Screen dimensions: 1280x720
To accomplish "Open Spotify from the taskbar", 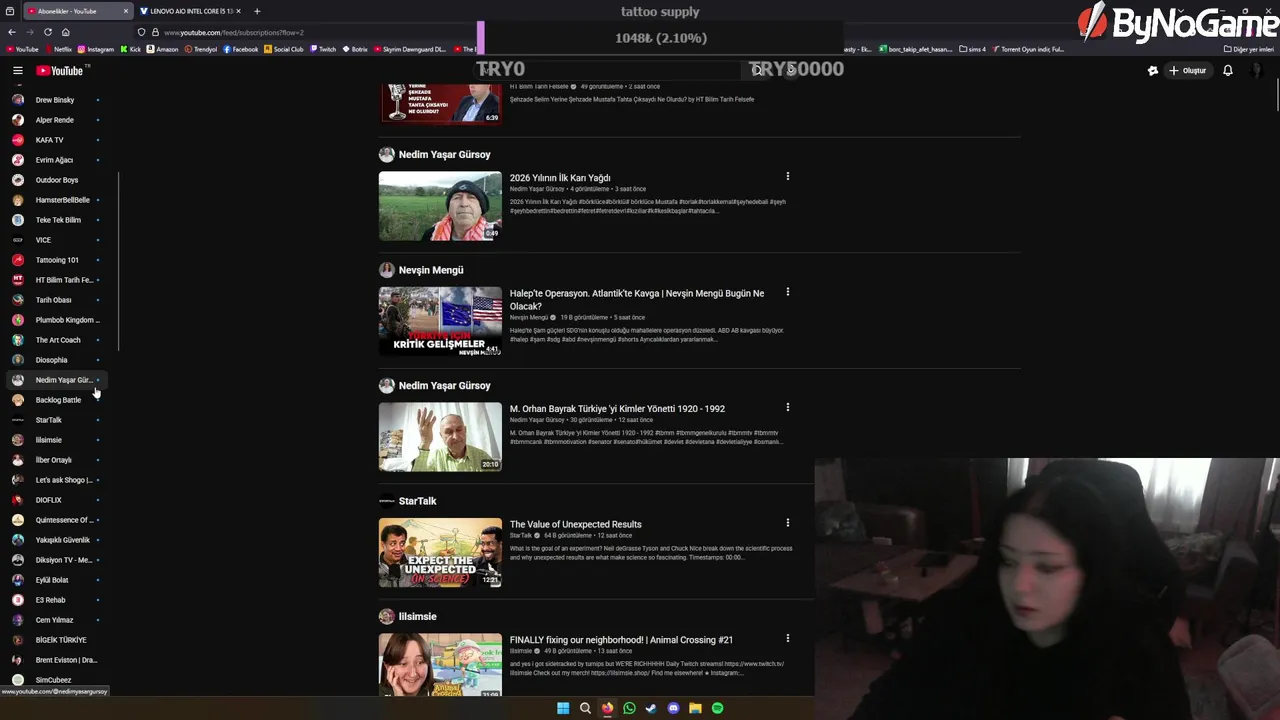I will [717, 708].
